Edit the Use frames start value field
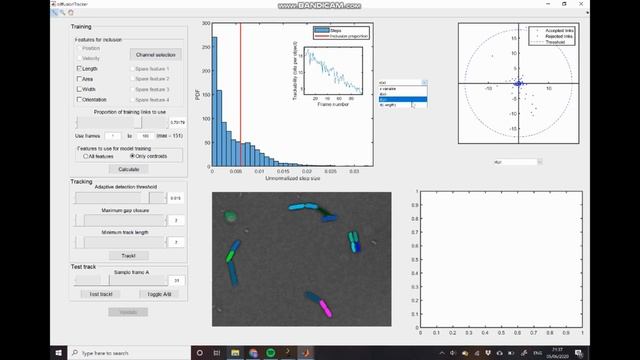Viewport: 640px width, 360px height. click(x=113, y=136)
